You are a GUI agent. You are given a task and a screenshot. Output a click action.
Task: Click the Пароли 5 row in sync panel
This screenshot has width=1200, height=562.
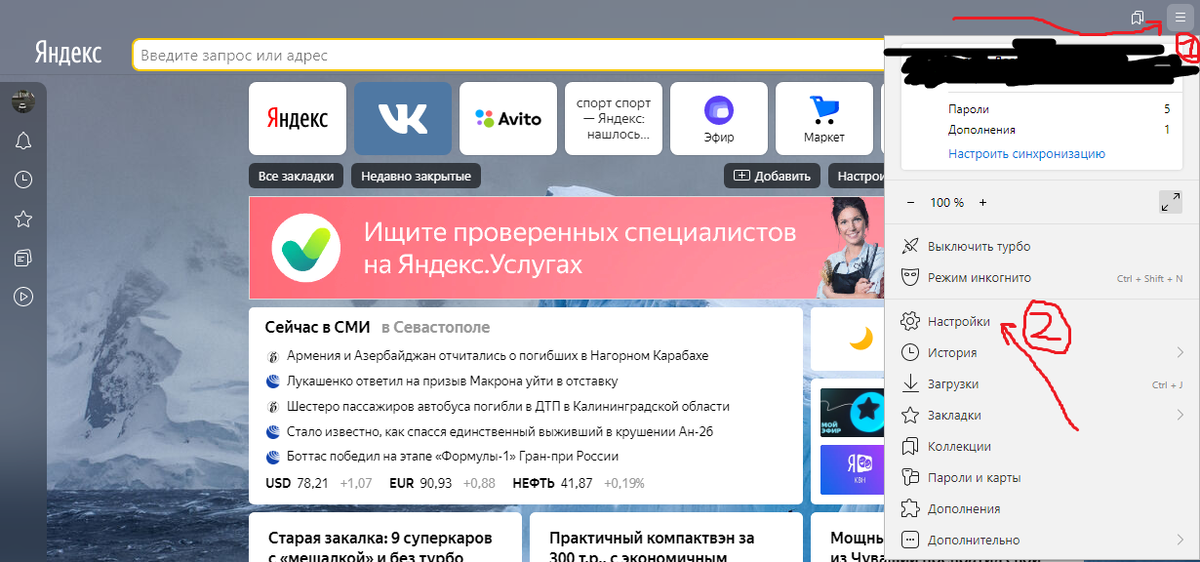click(x=1059, y=108)
